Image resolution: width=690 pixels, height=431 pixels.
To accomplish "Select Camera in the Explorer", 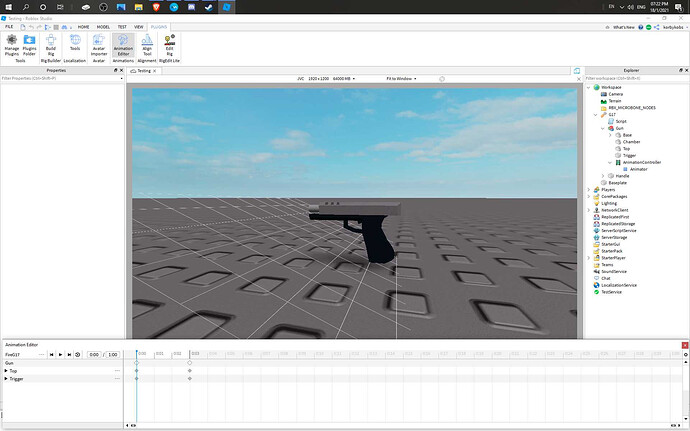I will point(616,94).
